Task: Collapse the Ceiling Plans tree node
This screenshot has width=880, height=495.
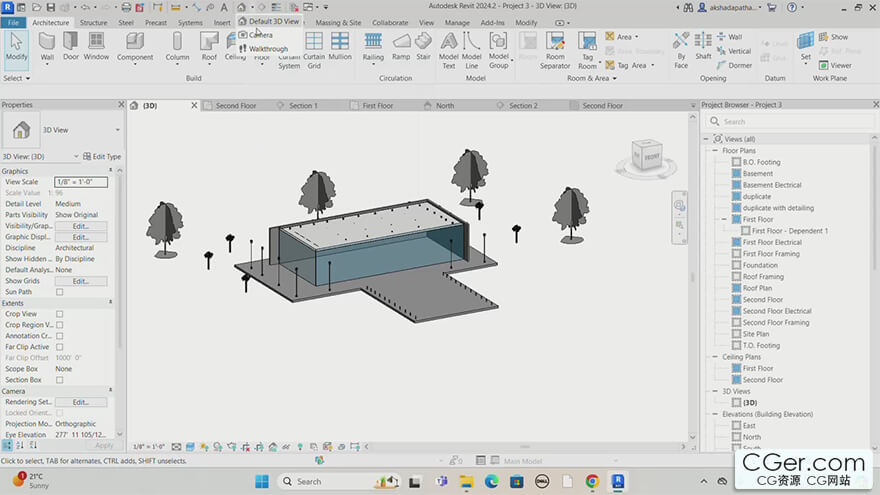Action: [716, 357]
